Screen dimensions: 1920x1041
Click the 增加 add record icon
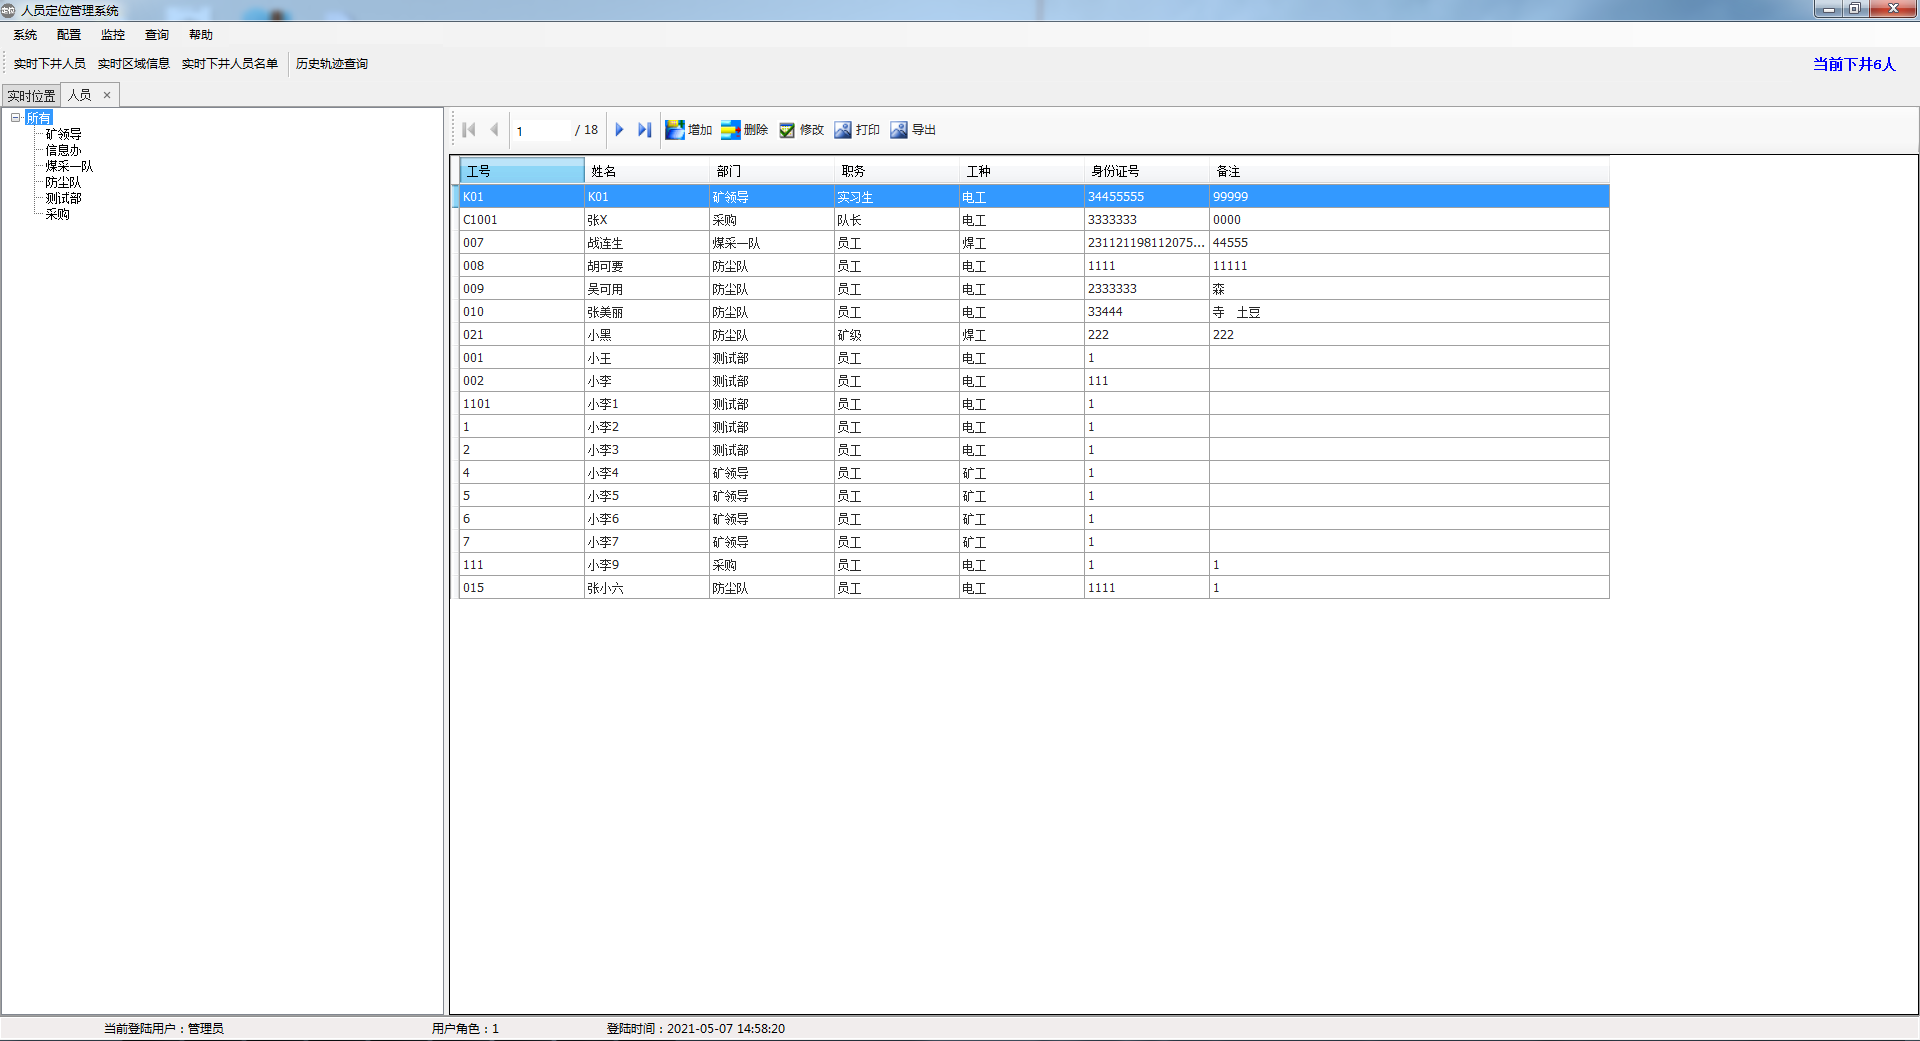coord(676,130)
